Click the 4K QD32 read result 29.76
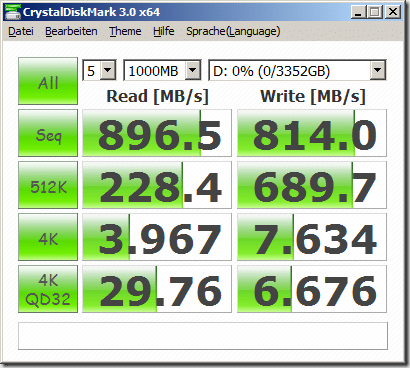 [x=157, y=289]
